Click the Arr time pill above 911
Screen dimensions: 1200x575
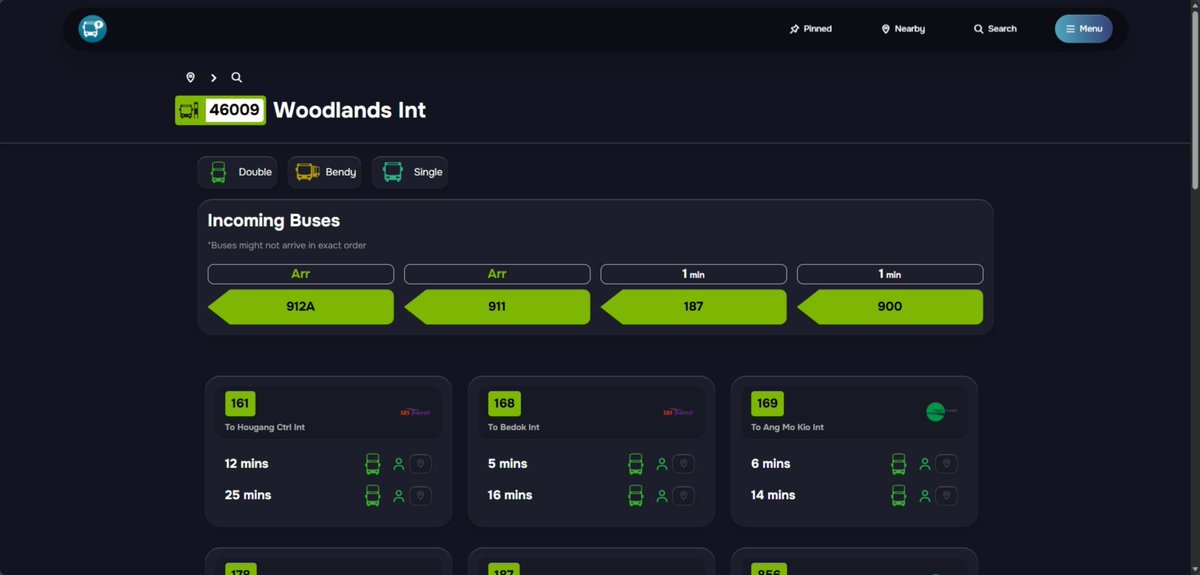[x=497, y=274]
